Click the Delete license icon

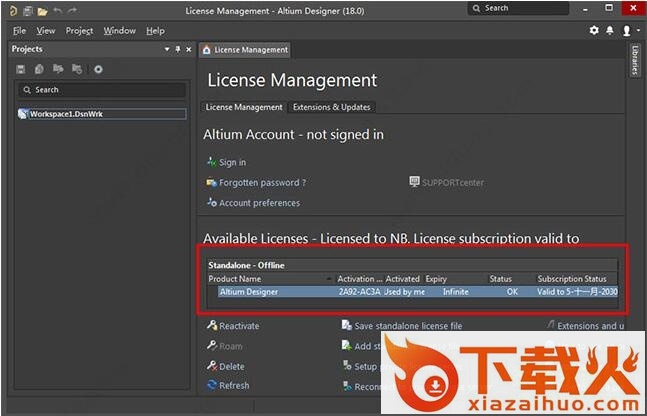coord(212,366)
